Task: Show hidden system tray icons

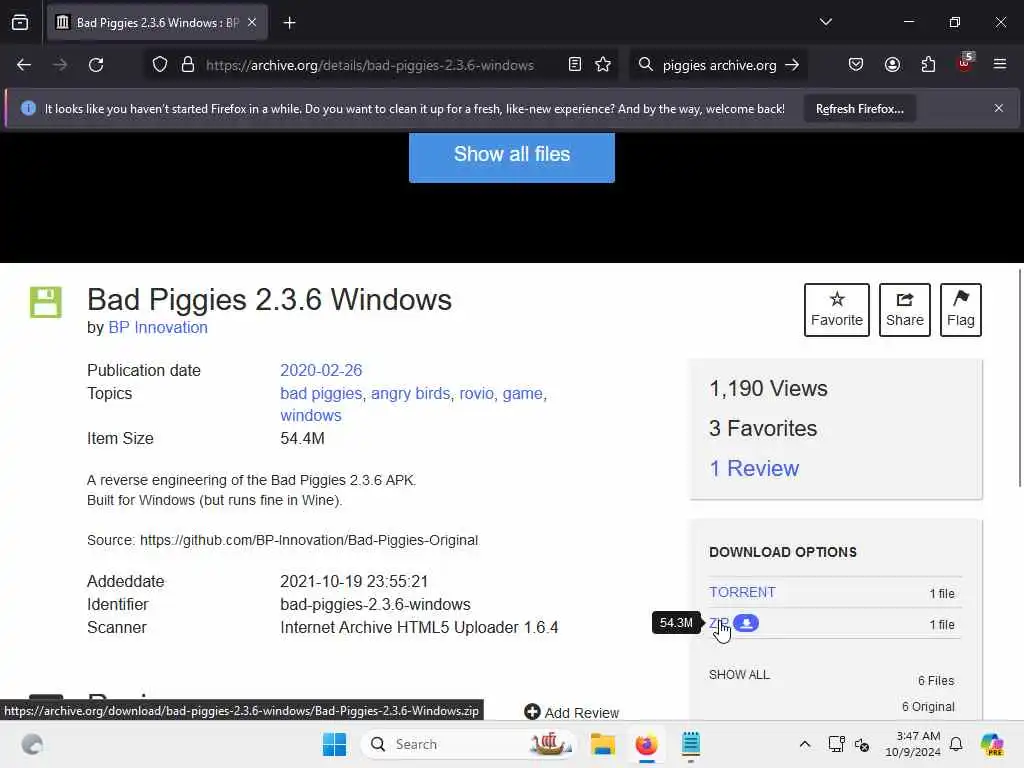Action: point(805,744)
